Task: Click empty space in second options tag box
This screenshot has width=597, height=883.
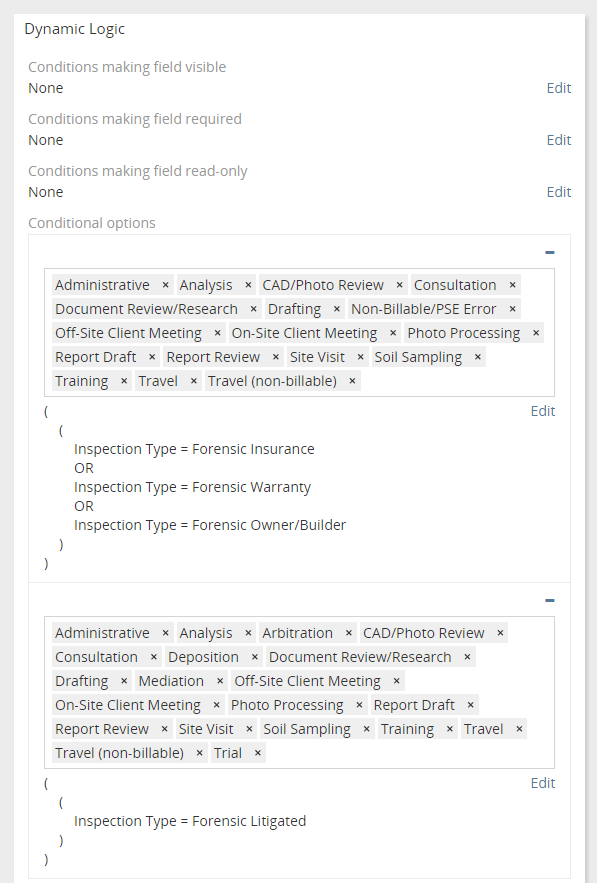Action: pos(406,753)
